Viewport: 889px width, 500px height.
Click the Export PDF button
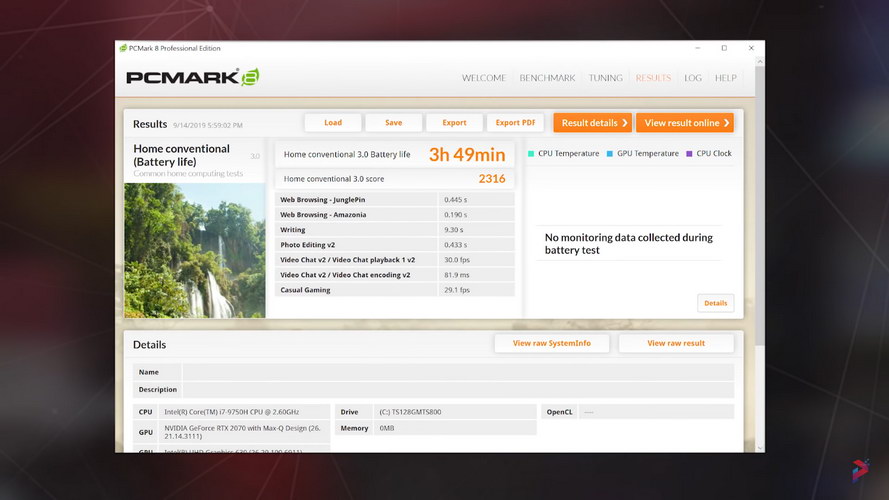click(515, 123)
